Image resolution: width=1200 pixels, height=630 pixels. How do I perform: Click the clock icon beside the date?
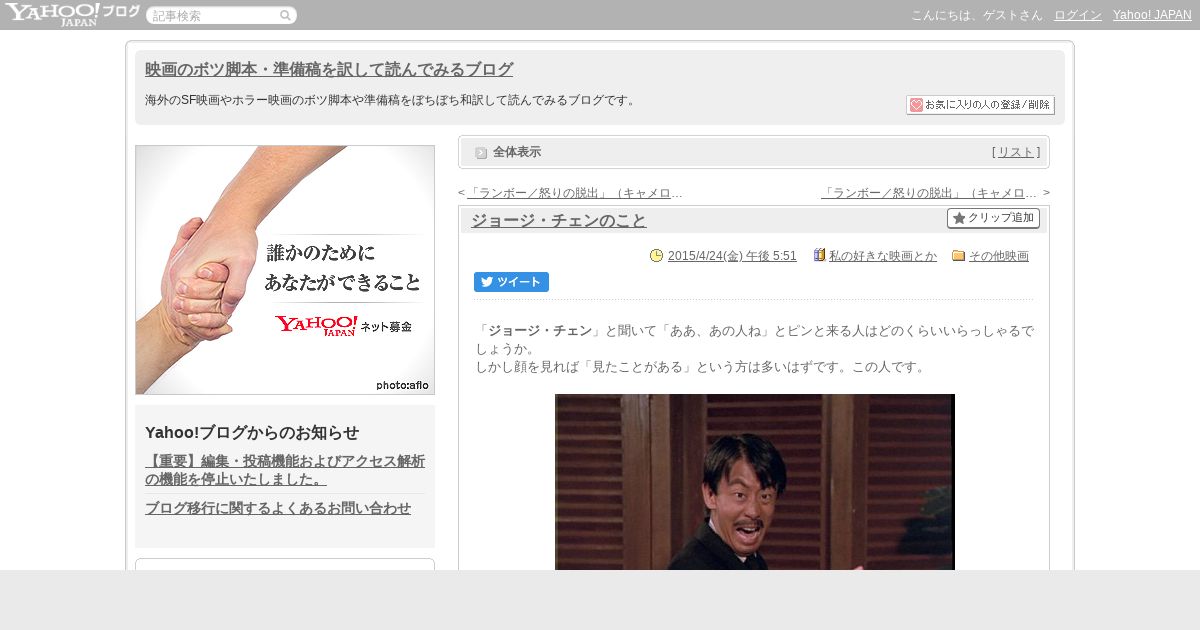(657, 255)
